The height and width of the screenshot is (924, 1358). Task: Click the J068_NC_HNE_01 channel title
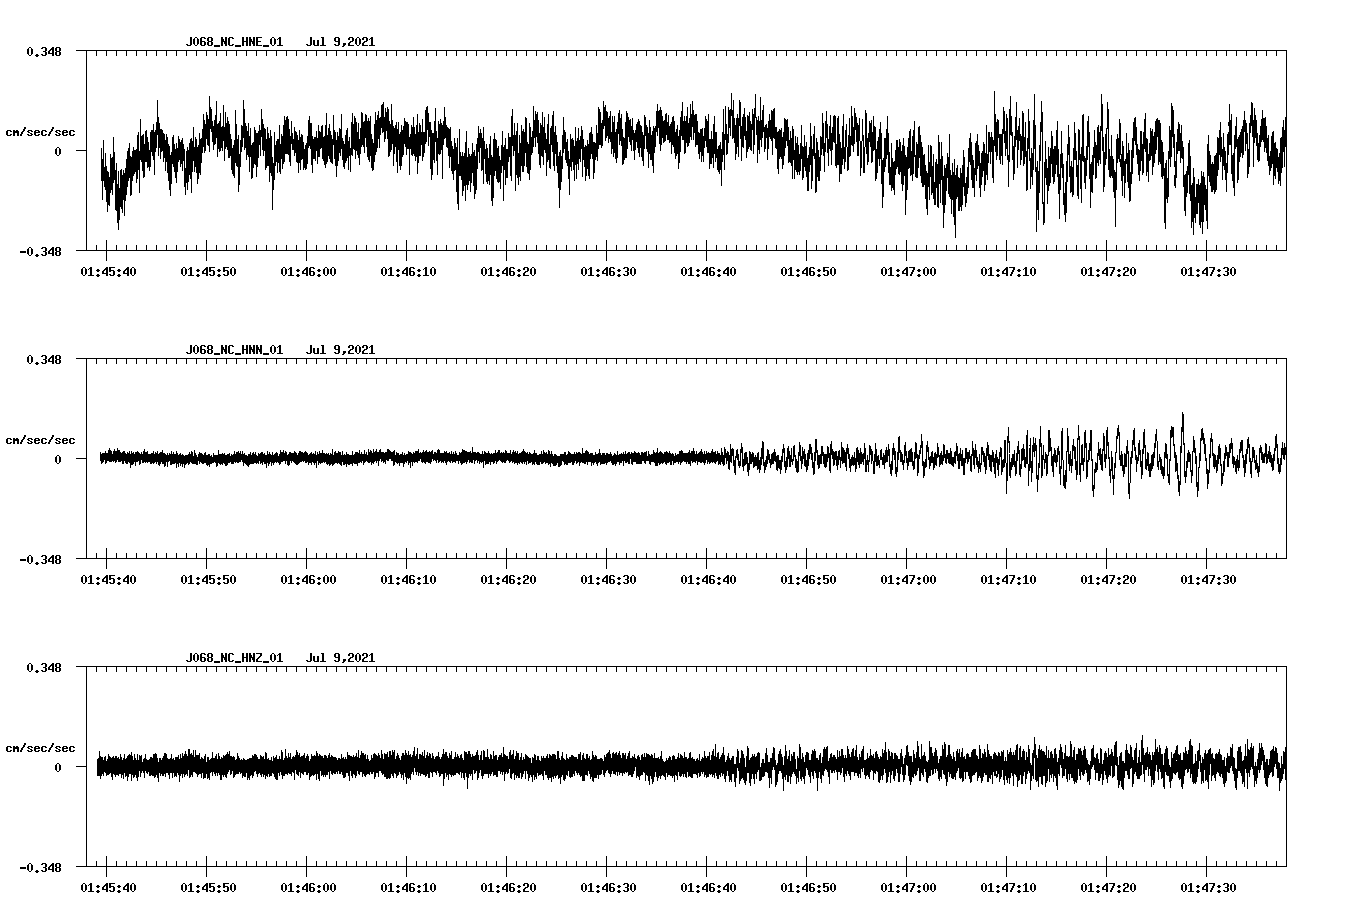coord(234,42)
